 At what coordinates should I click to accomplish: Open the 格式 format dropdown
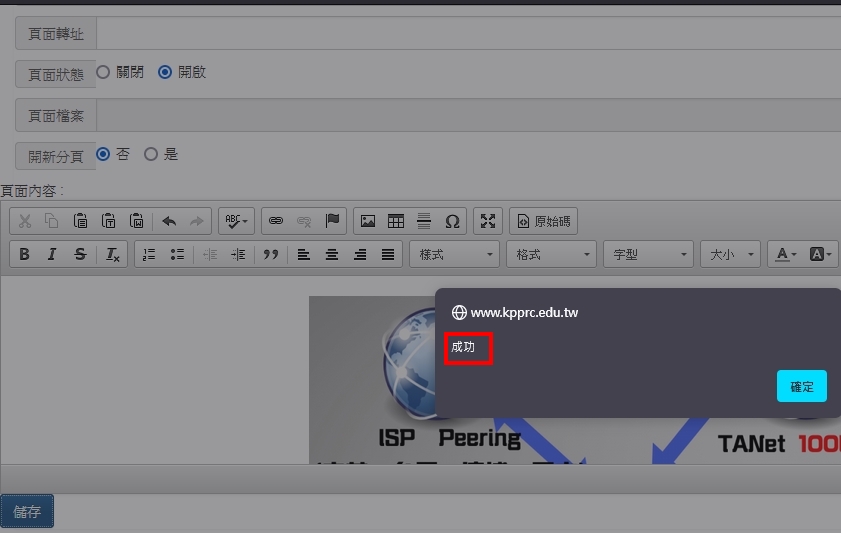[551, 254]
